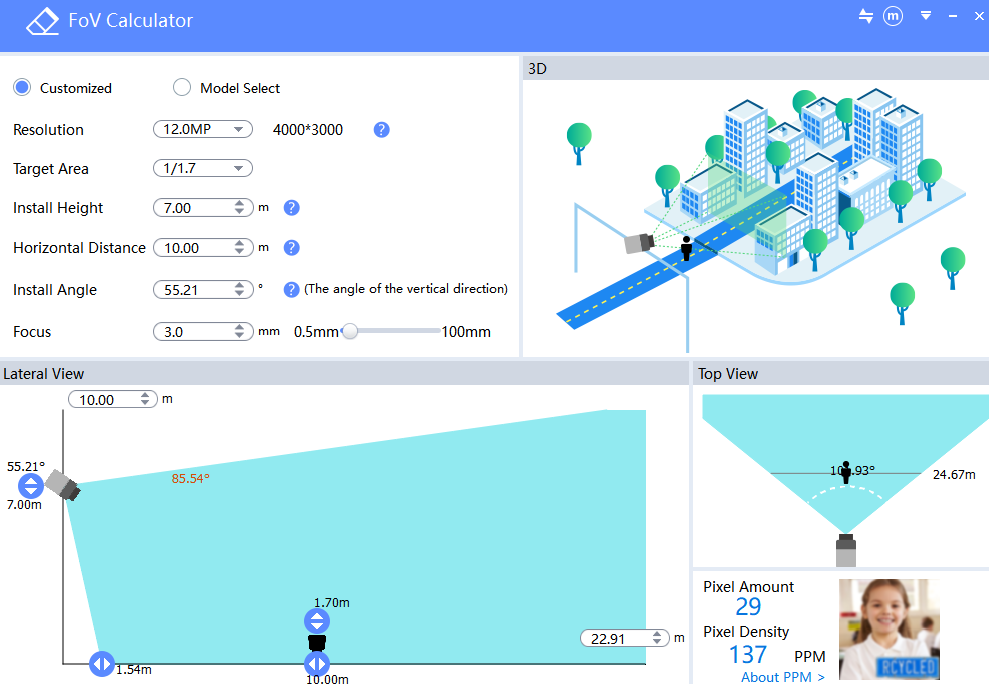Click the swap arrows icon in title bar
Screen dimensions: 989x684
(866, 16)
